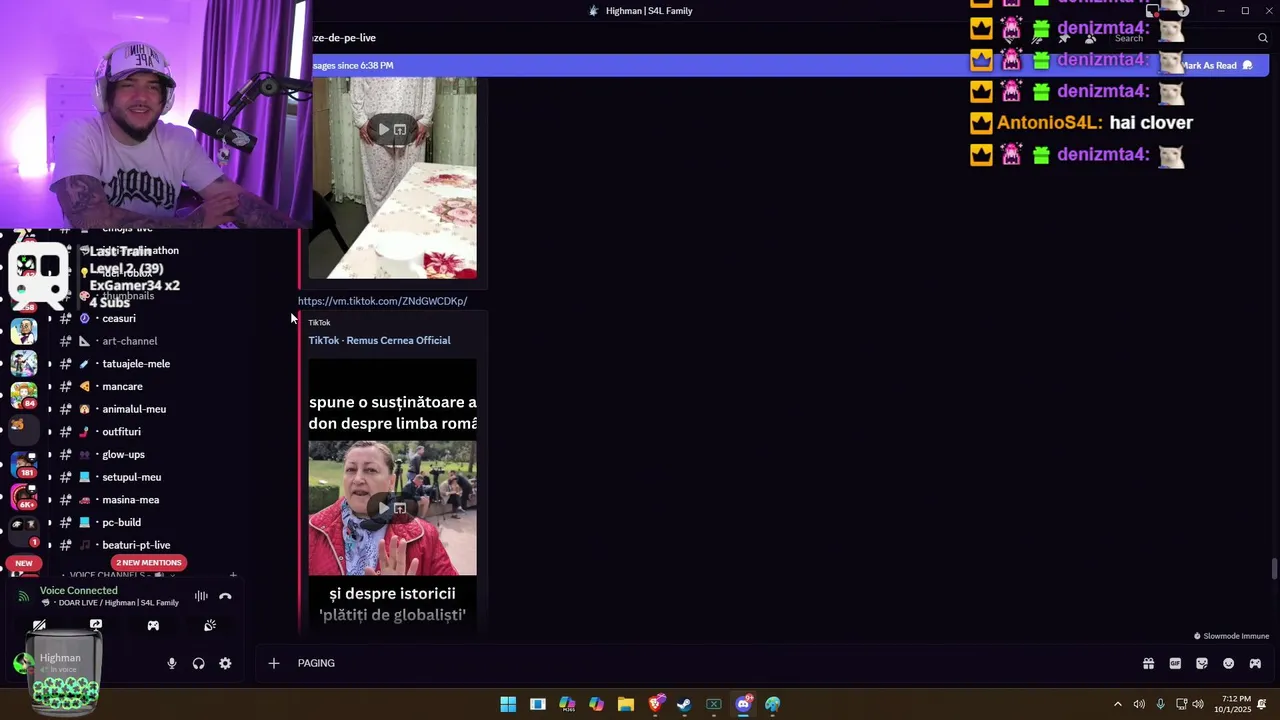Open Microsoft 365 Copilot in taskbar

[567, 704]
